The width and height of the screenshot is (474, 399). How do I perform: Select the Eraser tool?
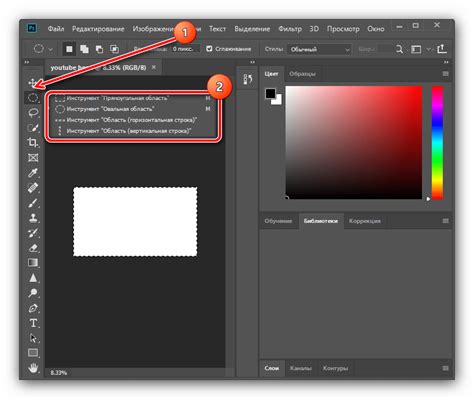(x=33, y=248)
